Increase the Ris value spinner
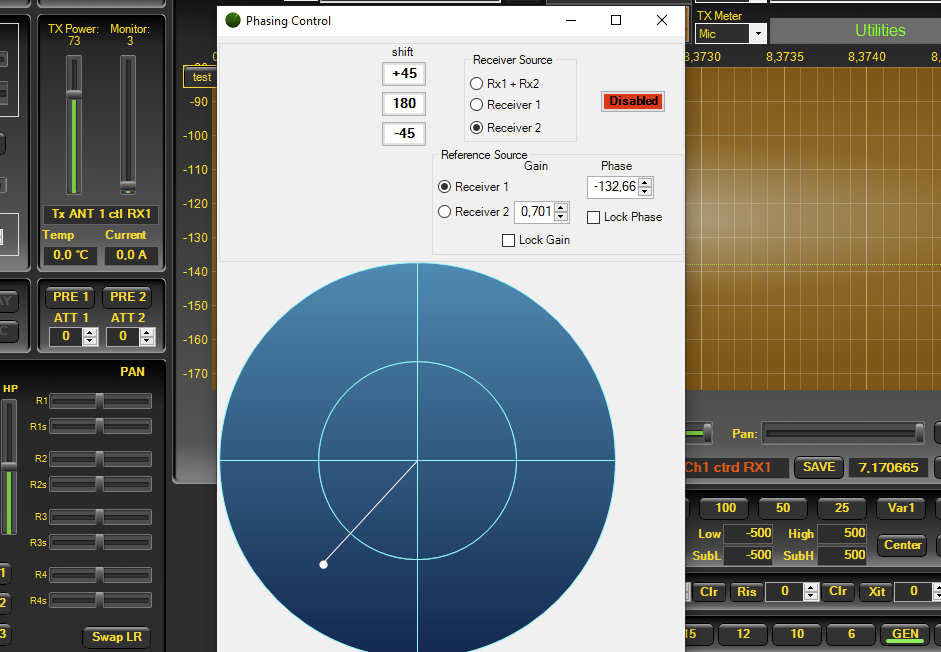The height and width of the screenshot is (652, 941). [x=811, y=587]
